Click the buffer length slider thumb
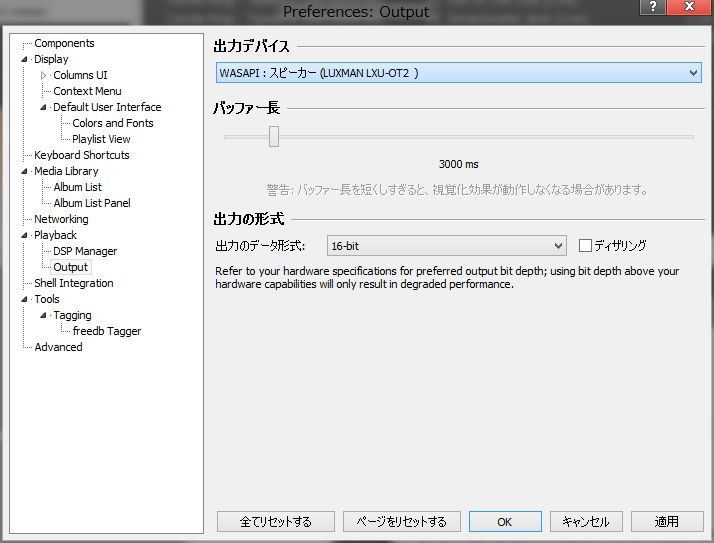 [274, 136]
